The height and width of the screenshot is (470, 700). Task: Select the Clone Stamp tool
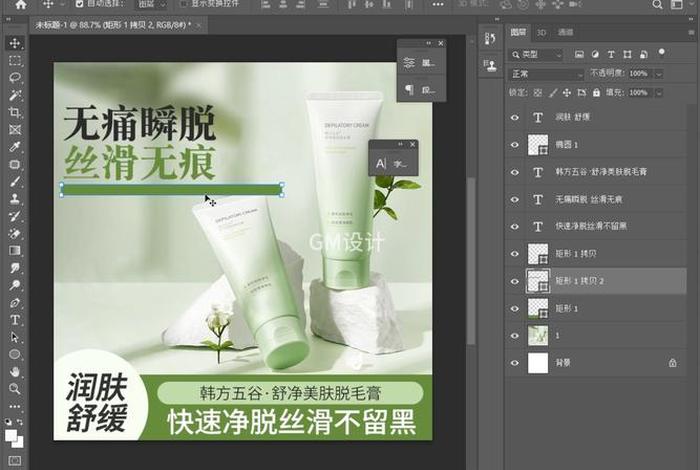coord(15,199)
